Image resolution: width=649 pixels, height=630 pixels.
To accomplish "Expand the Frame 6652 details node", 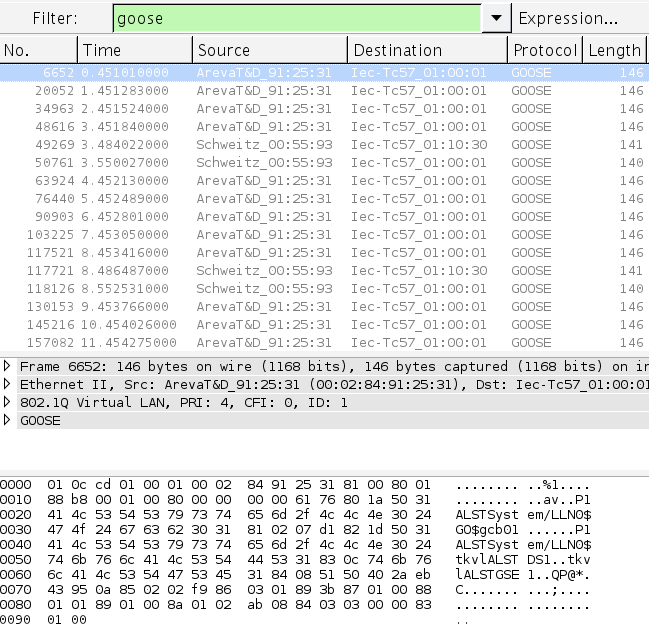I will pos(7,366).
